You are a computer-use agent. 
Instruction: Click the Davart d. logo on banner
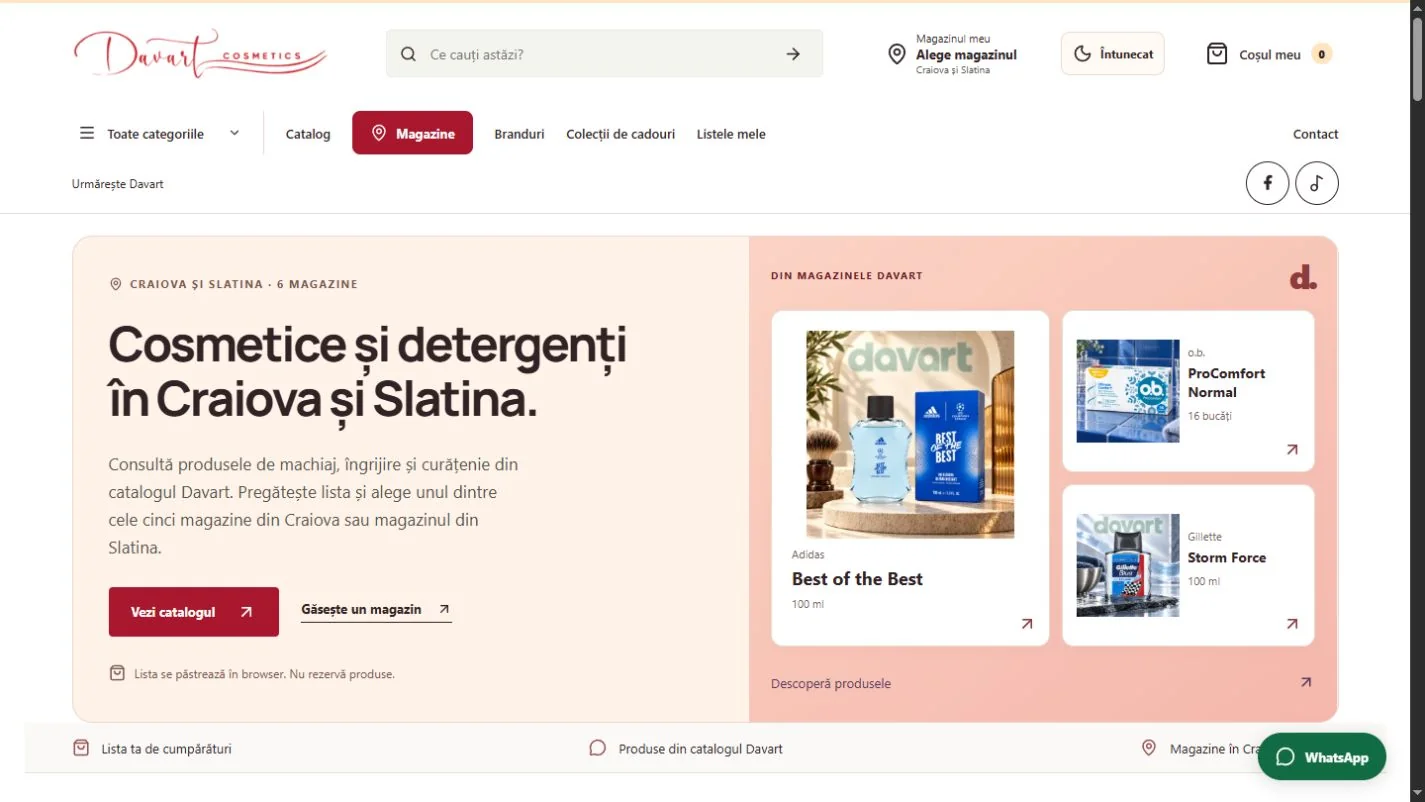[x=1303, y=277]
